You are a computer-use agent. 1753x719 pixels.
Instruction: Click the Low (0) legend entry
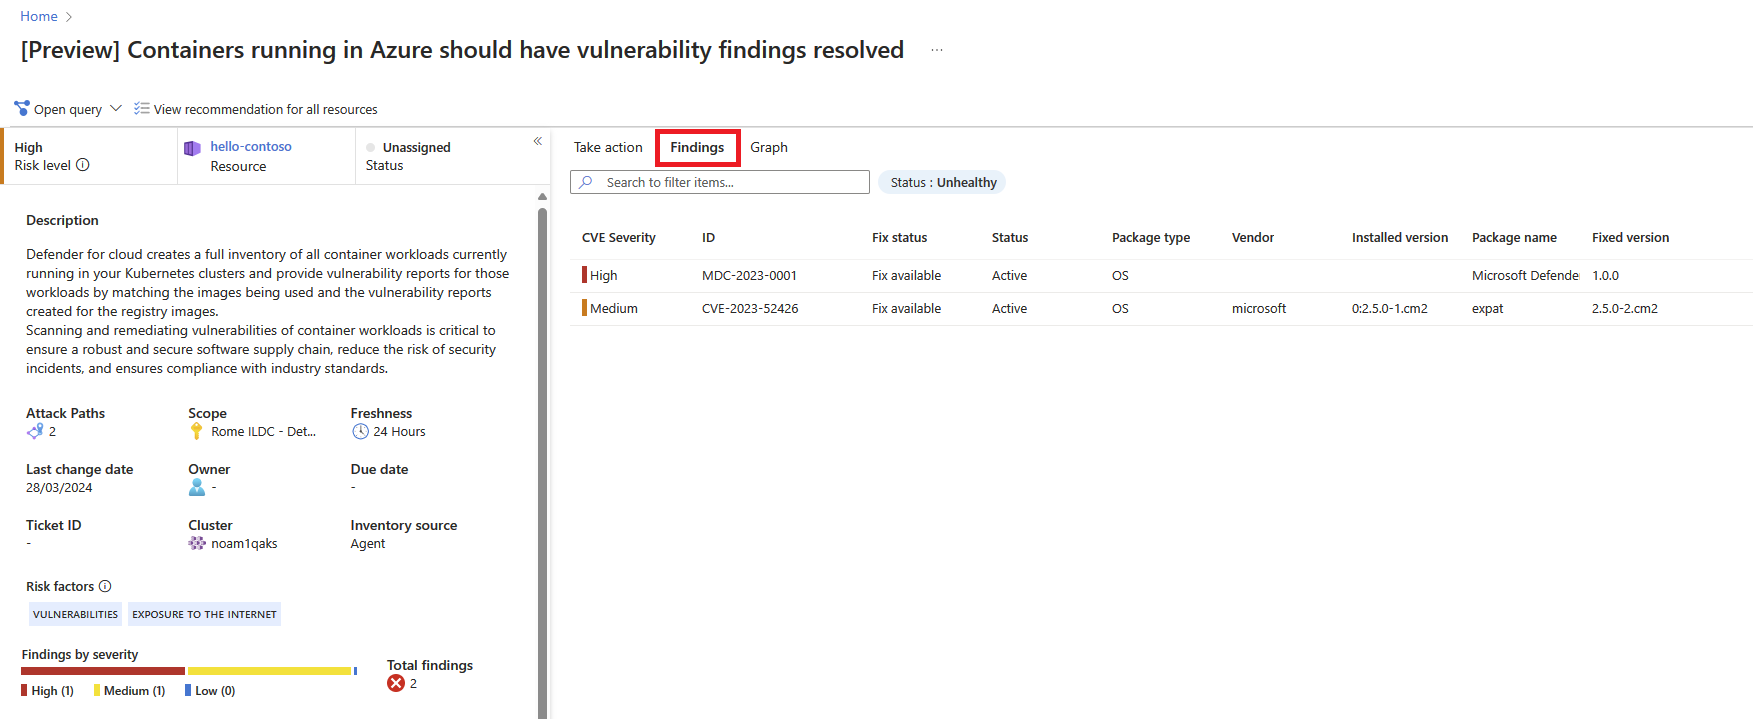tap(210, 691)
